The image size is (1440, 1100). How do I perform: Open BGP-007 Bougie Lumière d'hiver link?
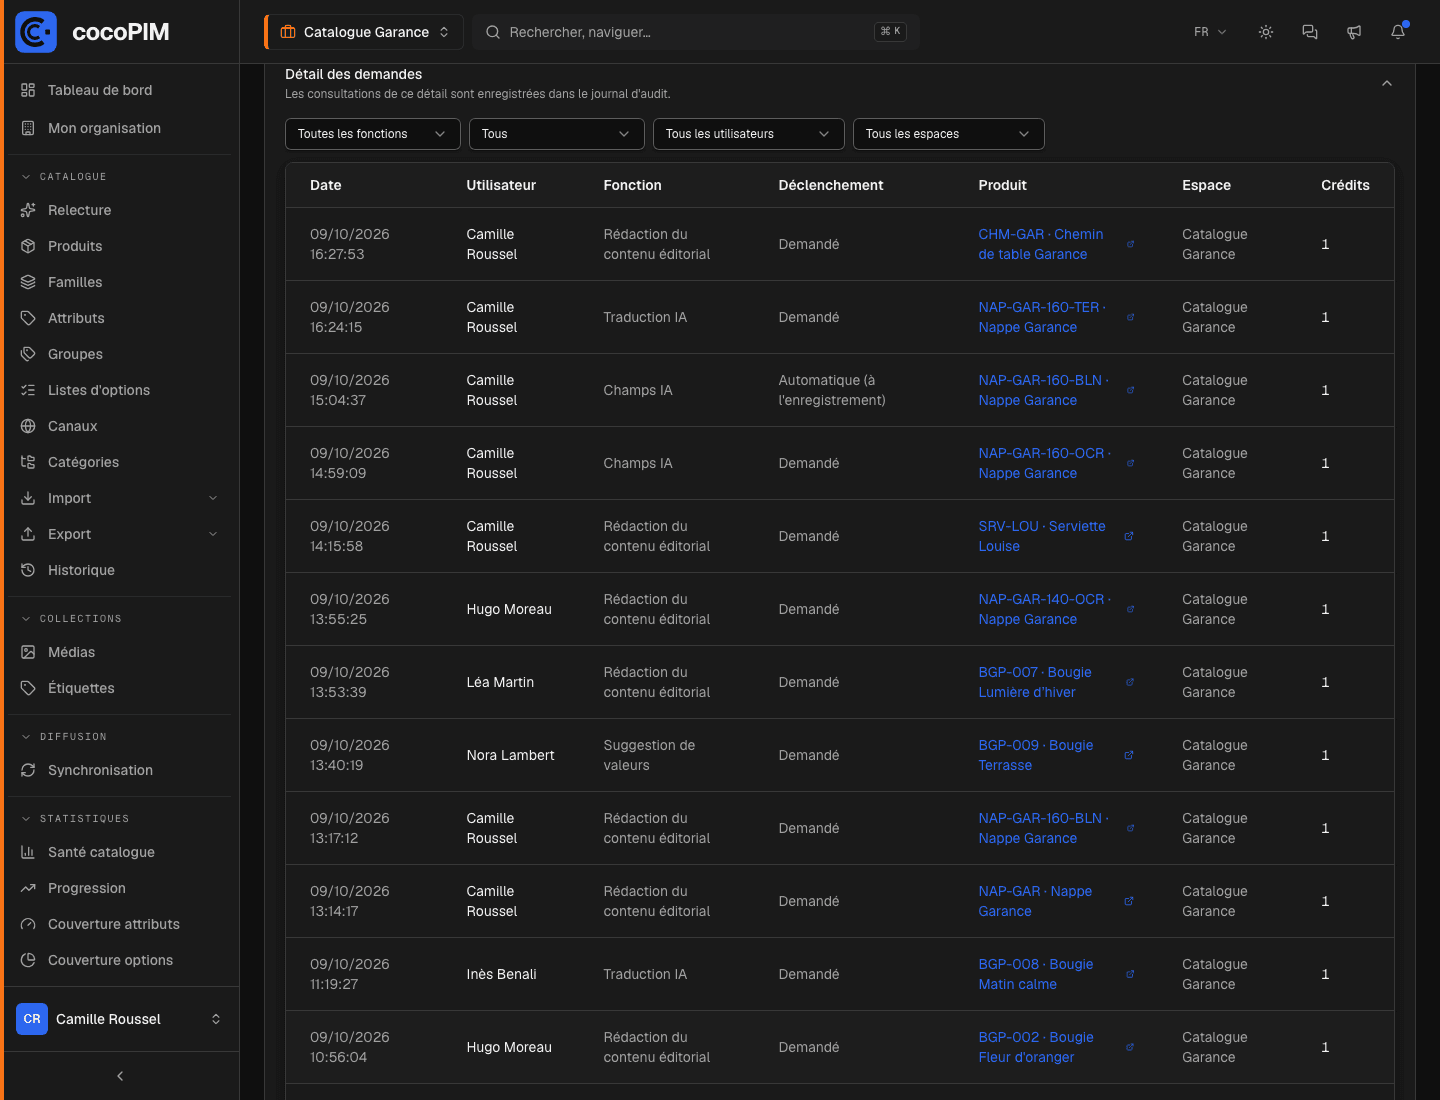click(x=1035, y=682)
